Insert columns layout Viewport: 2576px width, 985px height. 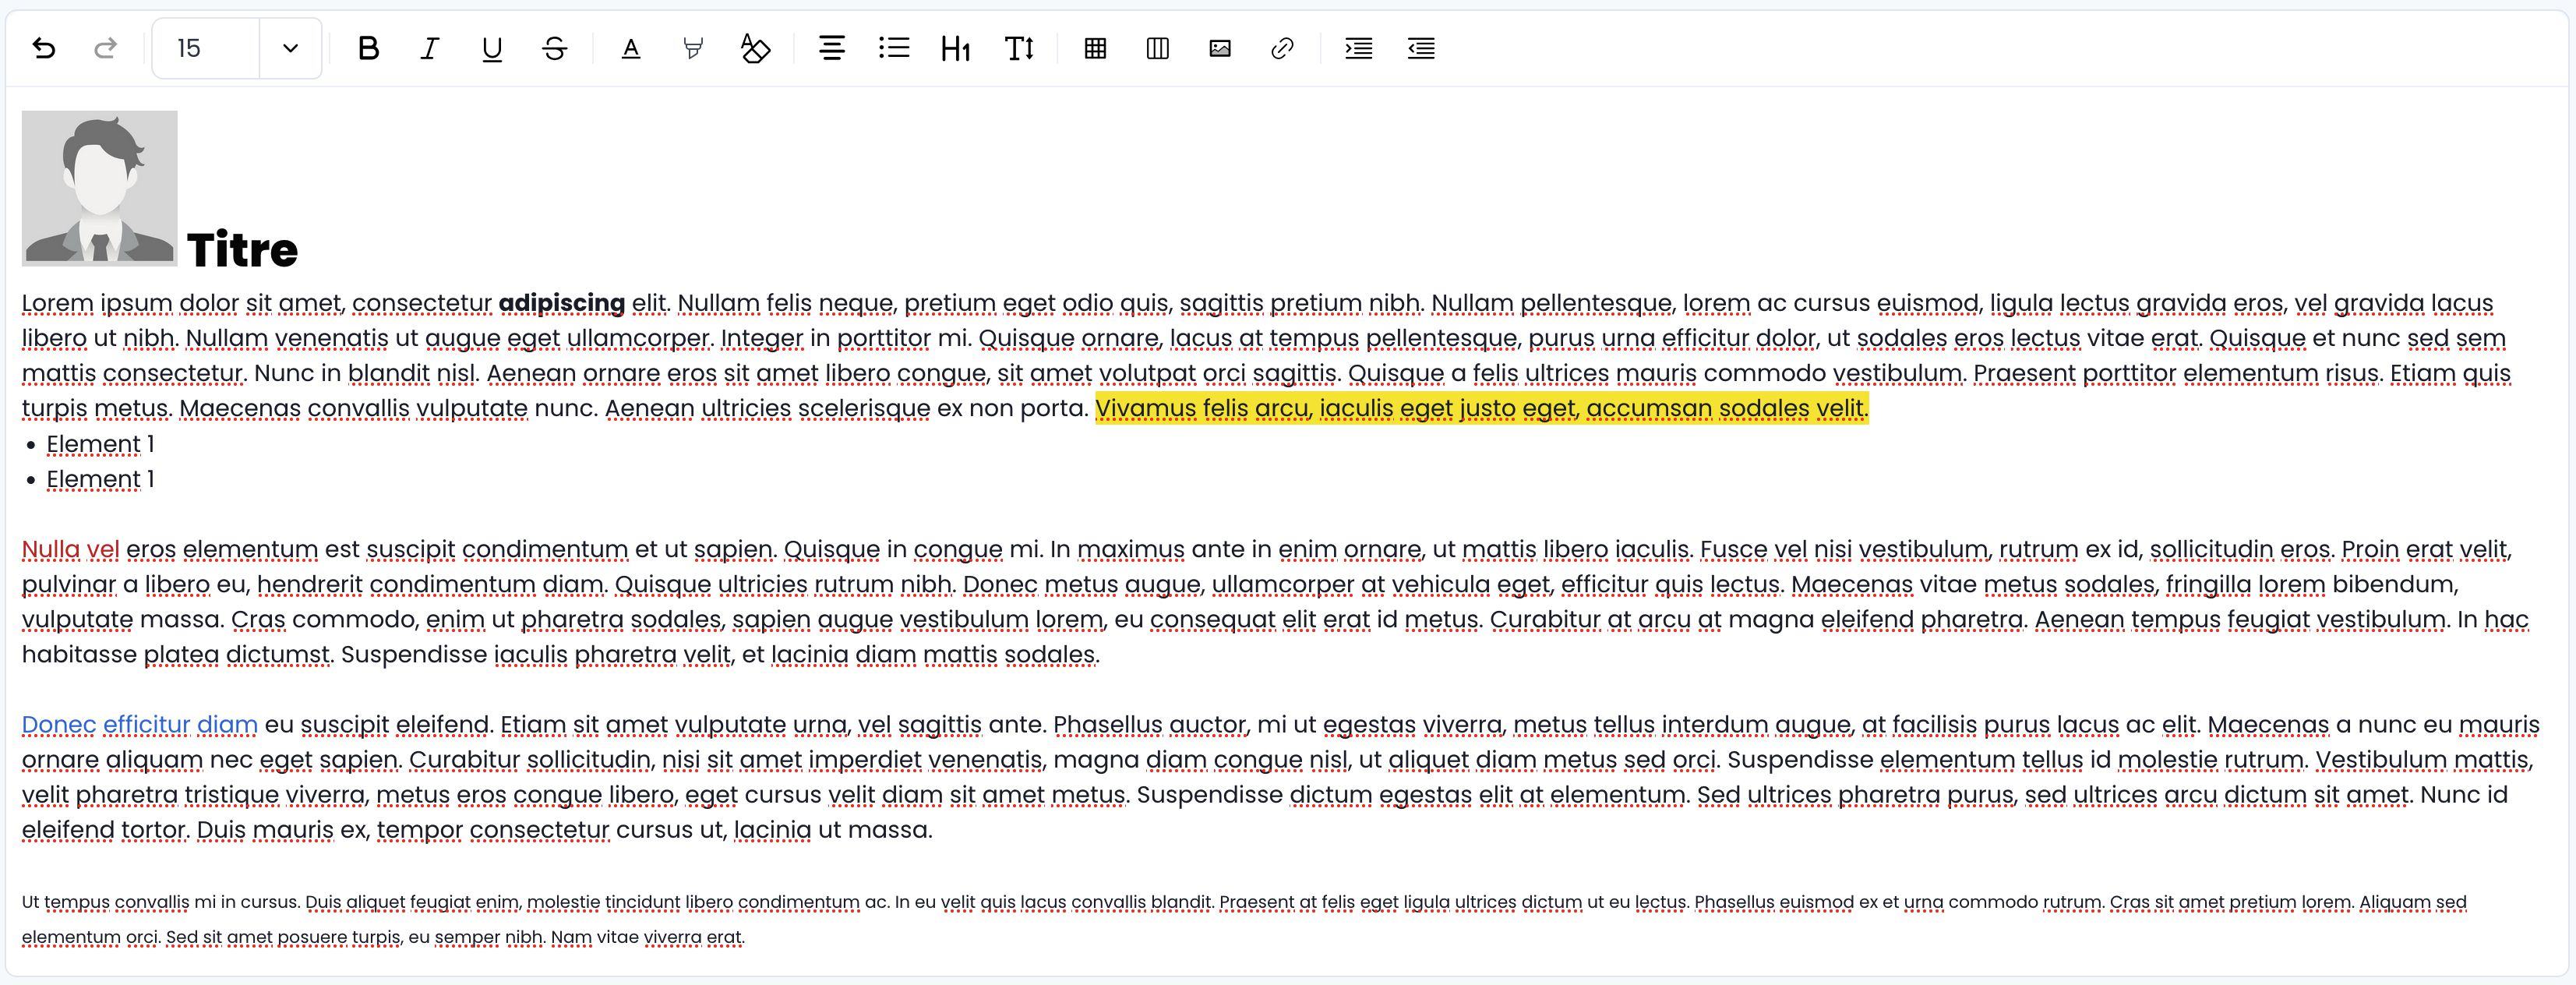[1157, 48]
